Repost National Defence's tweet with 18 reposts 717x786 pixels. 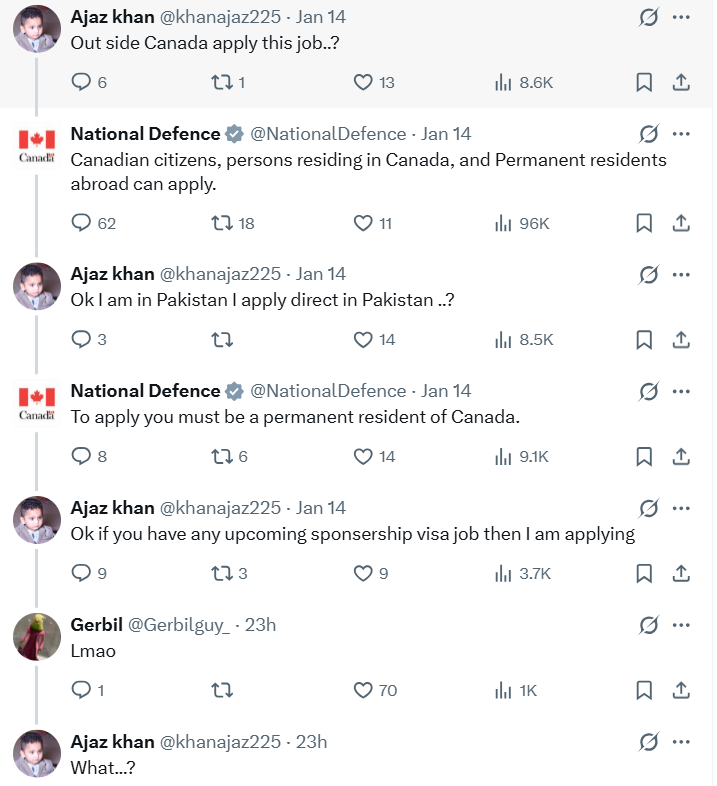click(x=223, y=223)
